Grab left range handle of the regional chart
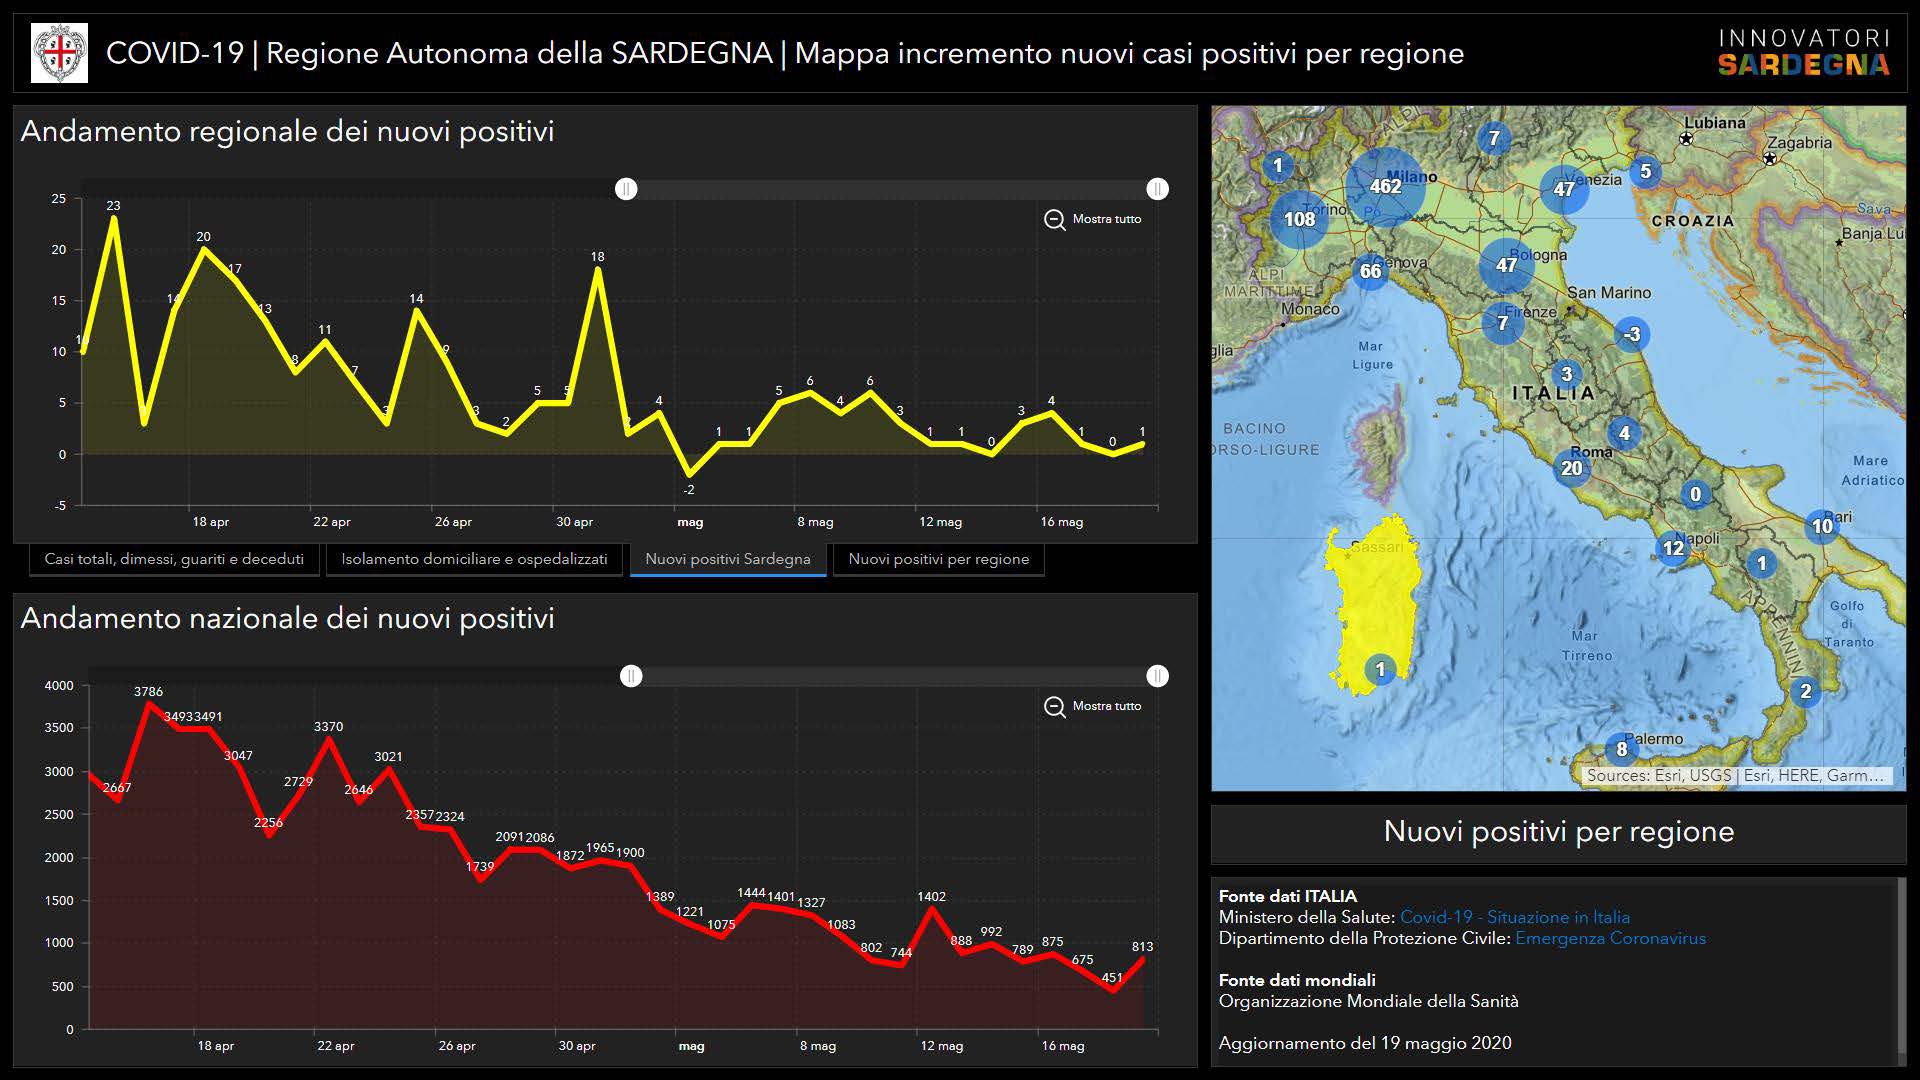 click(x=626, y=189)
